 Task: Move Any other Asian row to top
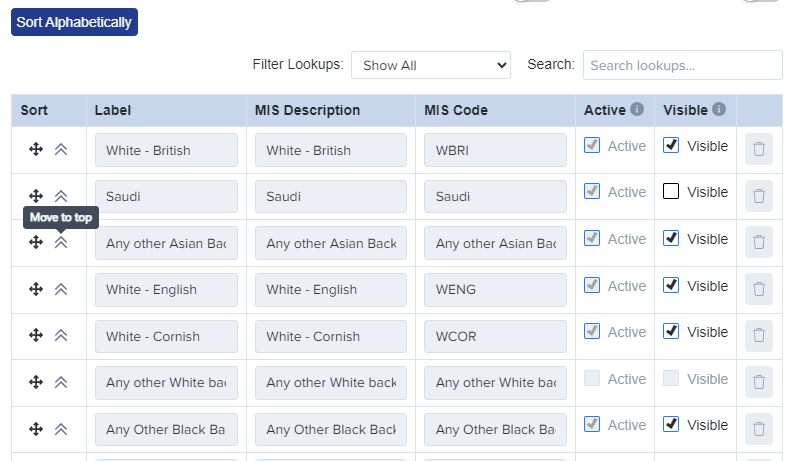point(61,242)
